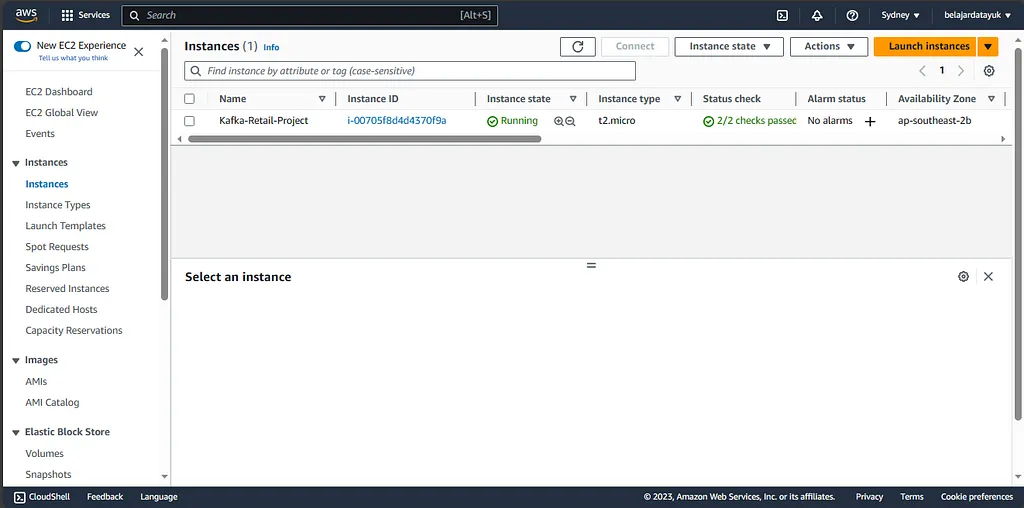Viewport: 1024px width, 508px height.
Task: Open the details panel settings gear
Action: [963, 276]
